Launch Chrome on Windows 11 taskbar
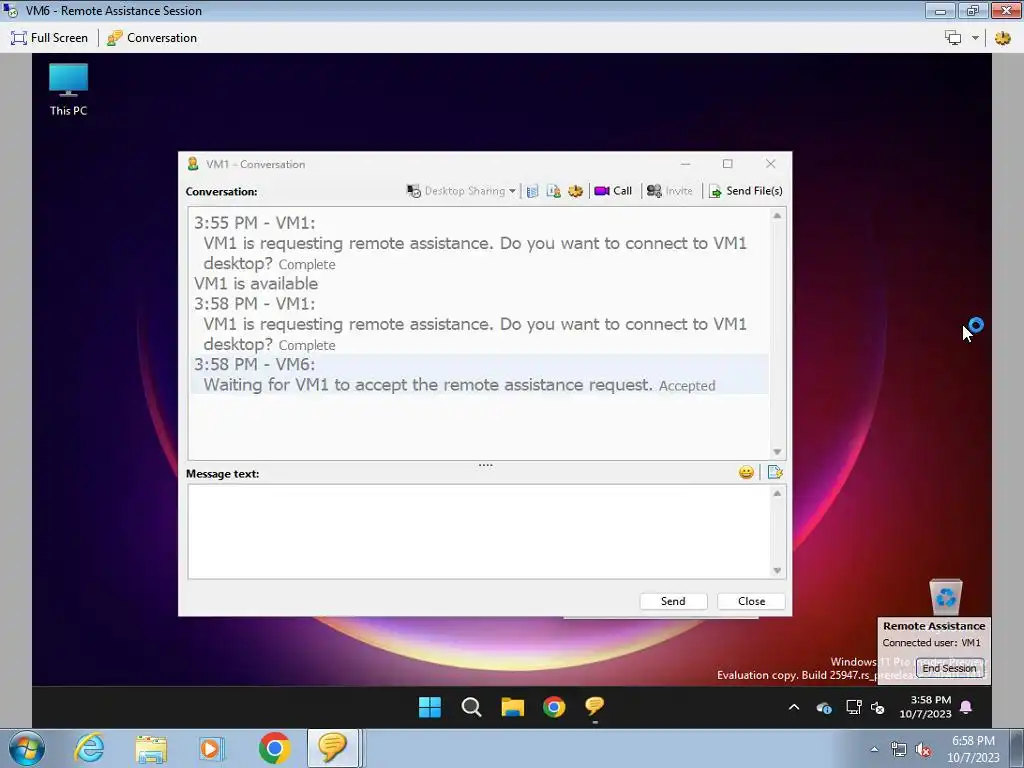This screenshot has width=1024, height=768. click(x=554, y=707)
